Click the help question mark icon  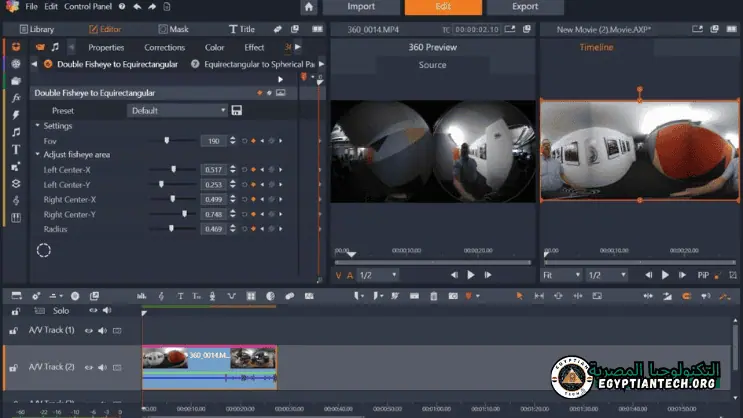coord(122,7)
